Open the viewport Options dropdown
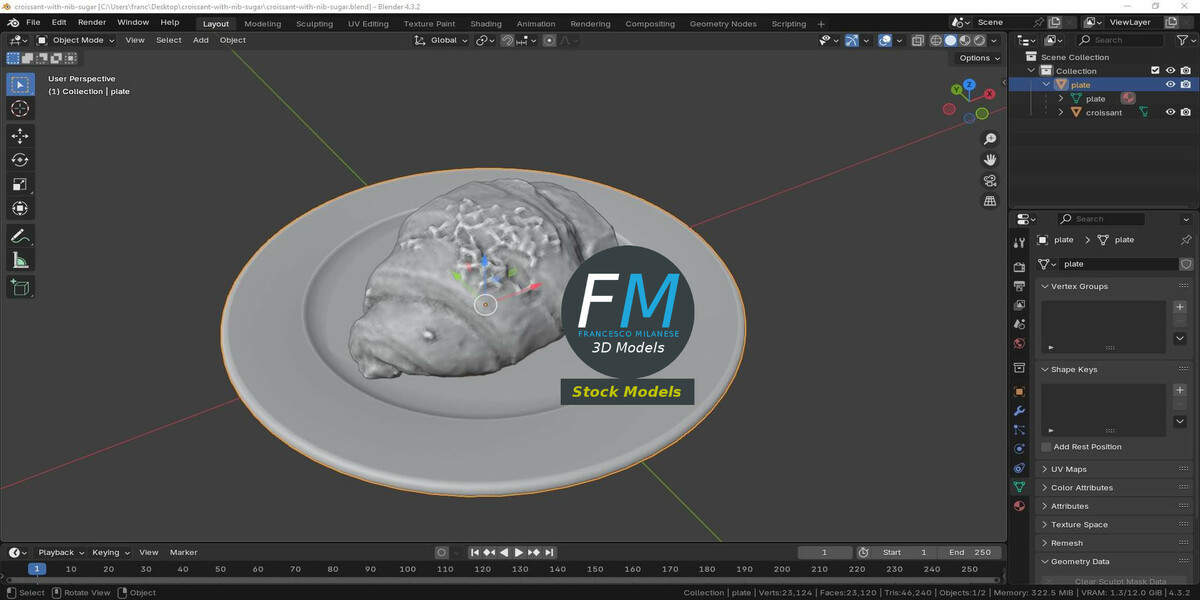The width and height of the screenshot is (1200, 600). (x=978, y=58)
